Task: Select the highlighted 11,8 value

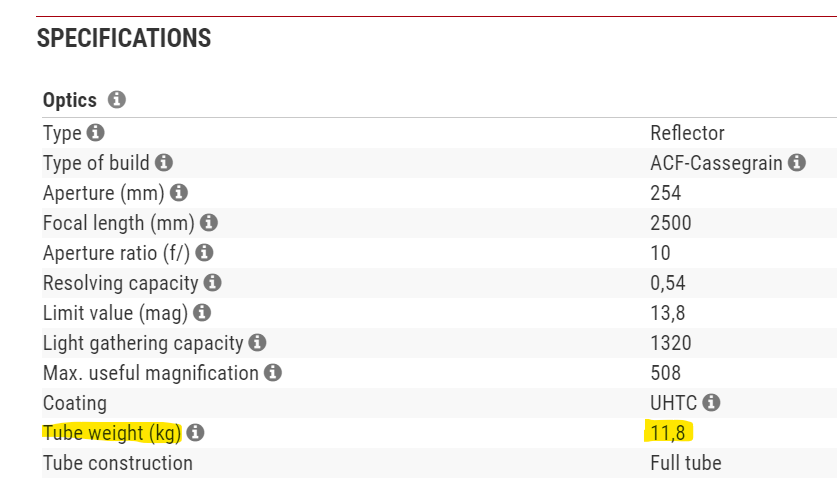Action: [x=667, y=433]
